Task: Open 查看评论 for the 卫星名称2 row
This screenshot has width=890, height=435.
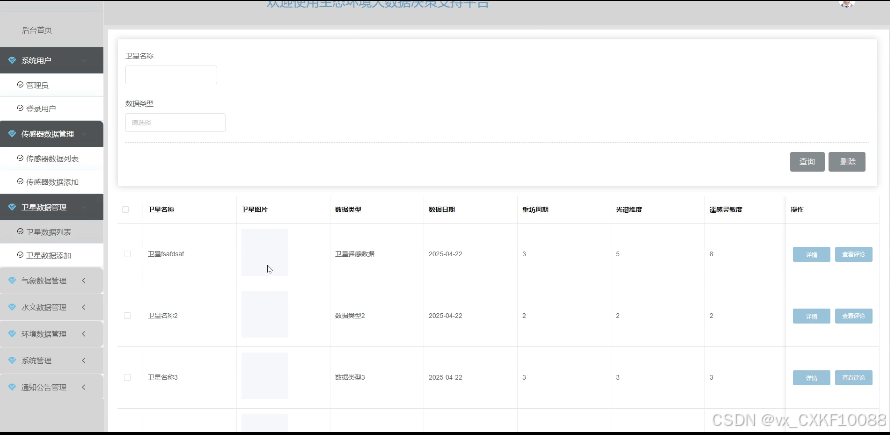Action: click(x=854, y=316)
